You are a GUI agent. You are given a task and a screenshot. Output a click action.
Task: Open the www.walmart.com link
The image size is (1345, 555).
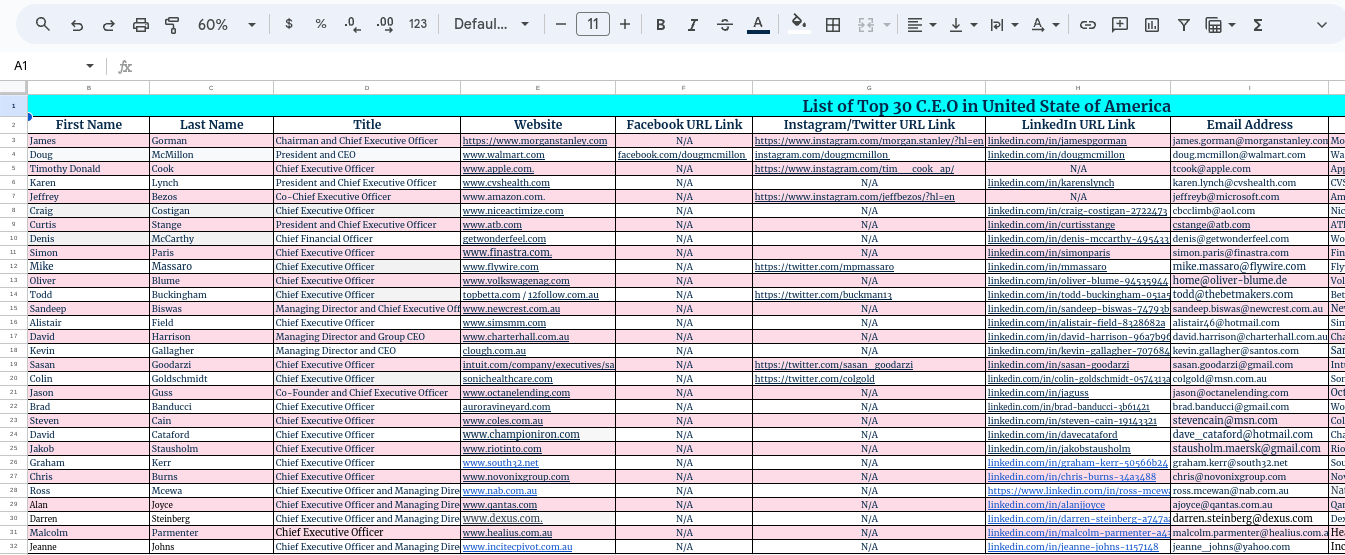click(x=503, y=155)
